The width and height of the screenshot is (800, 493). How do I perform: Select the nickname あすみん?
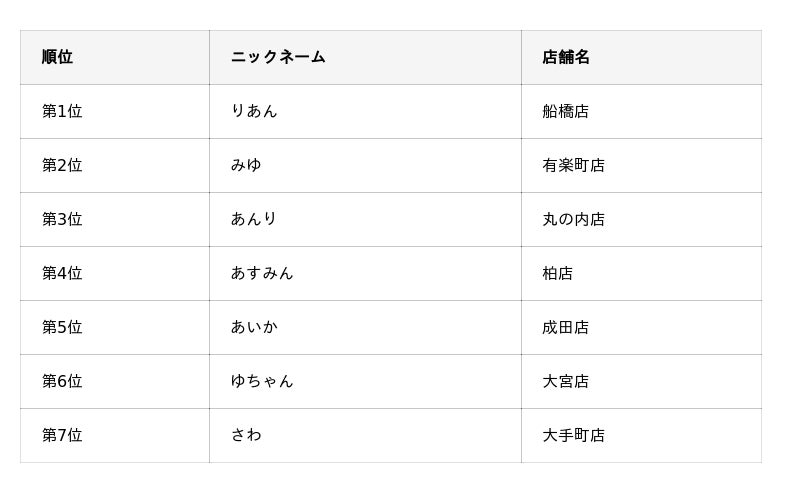tap(262, 274)
